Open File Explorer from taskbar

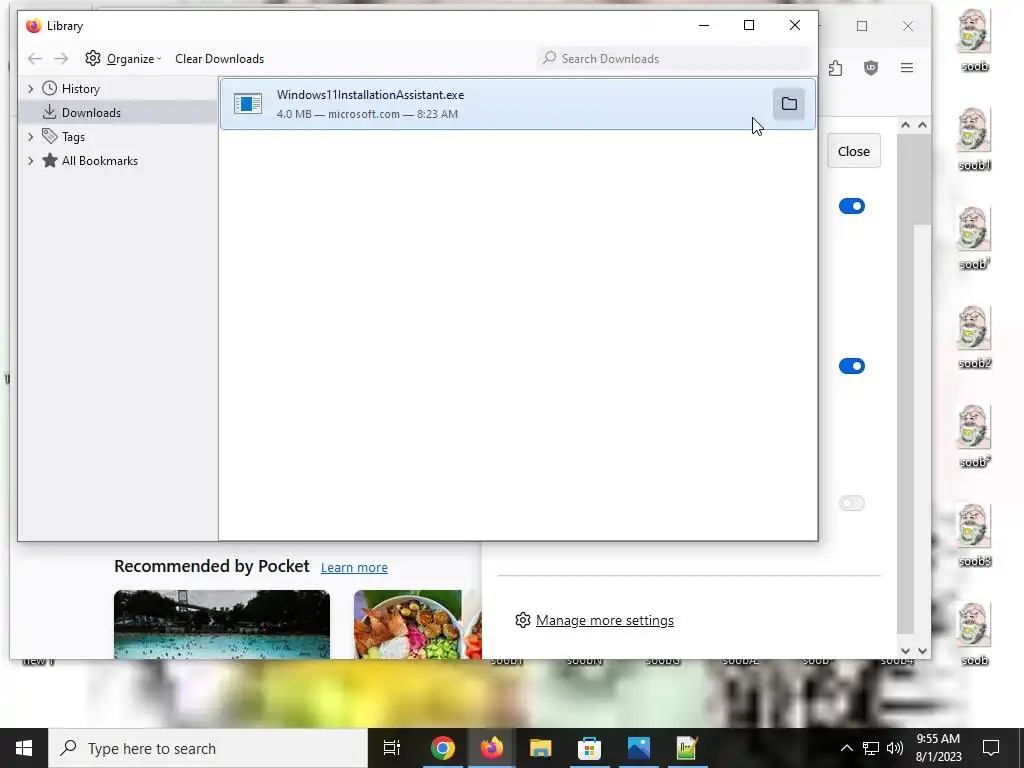click(x=541, y=748)
